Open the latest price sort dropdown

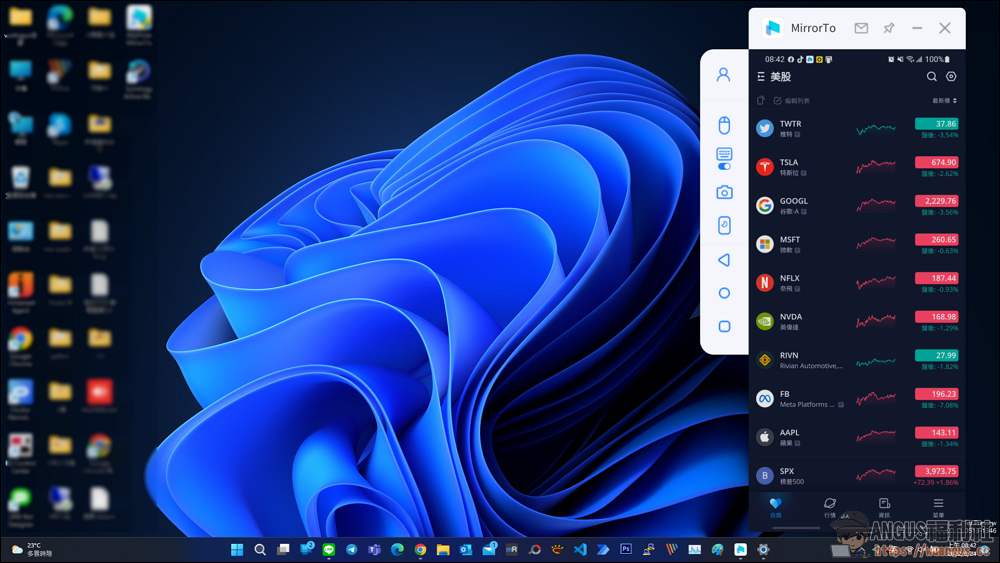click(x=945, y=101)
